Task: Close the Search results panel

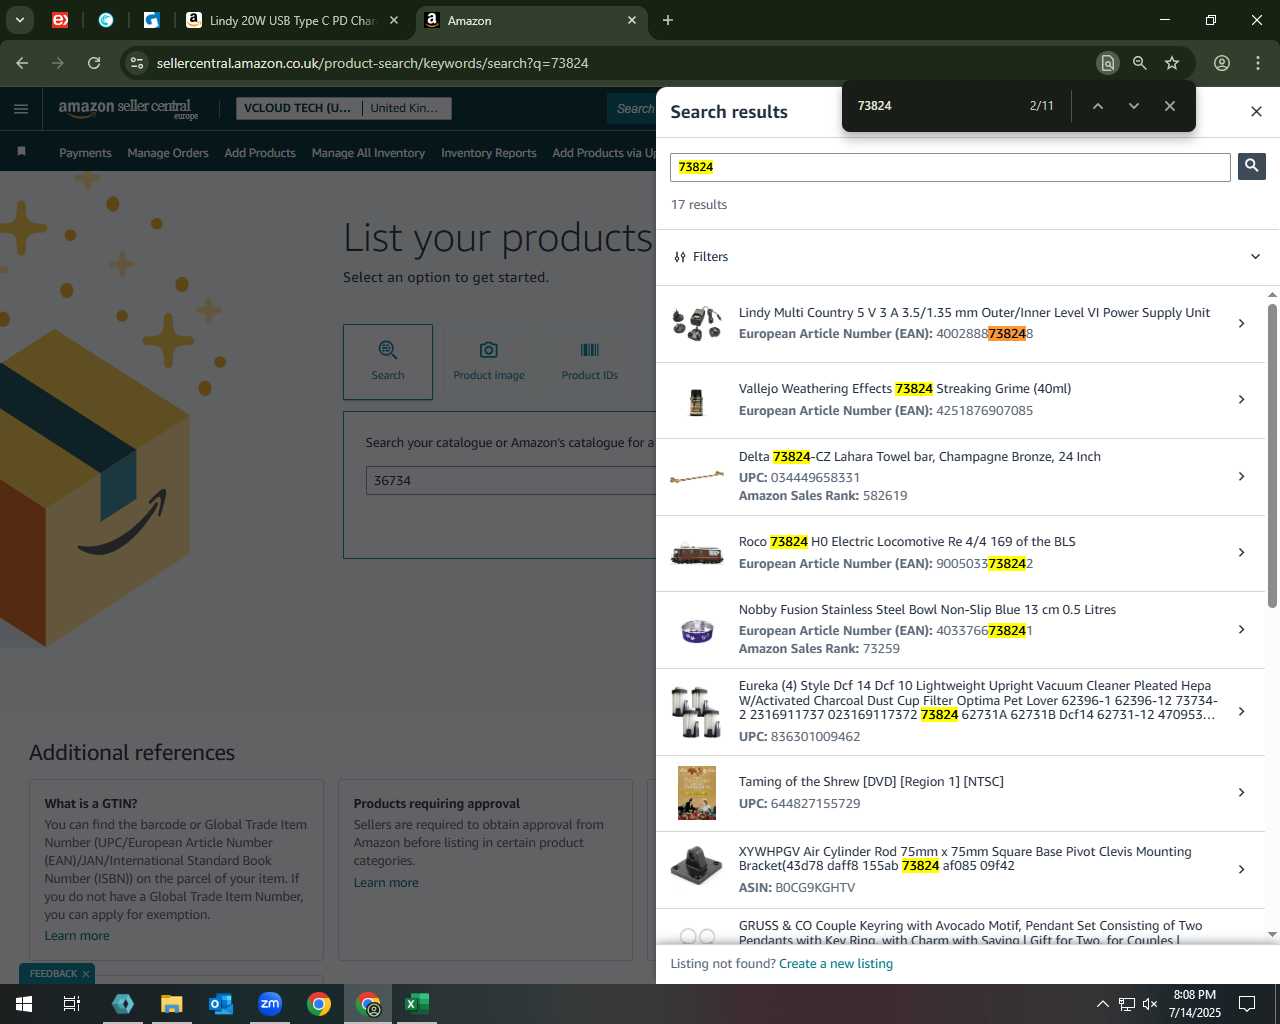Action: [1256, 111]
